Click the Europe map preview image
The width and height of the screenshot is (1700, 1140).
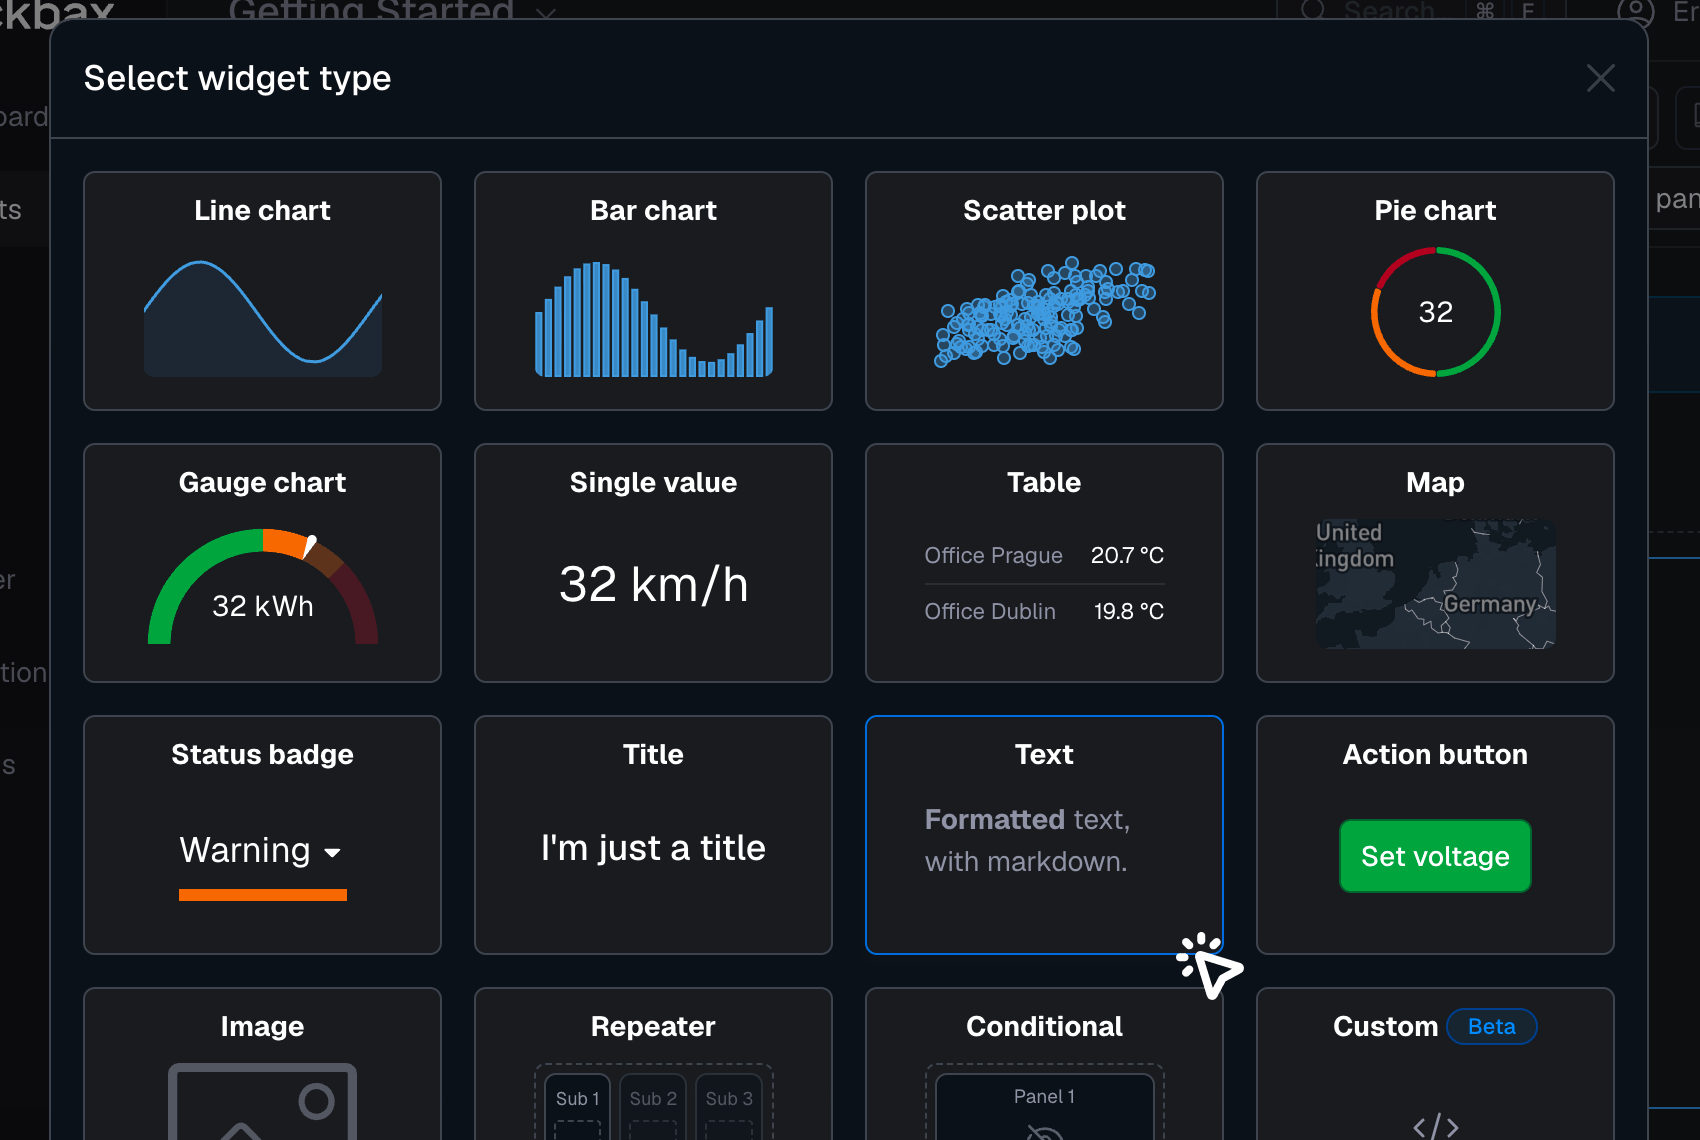[x=1435, y=584]
